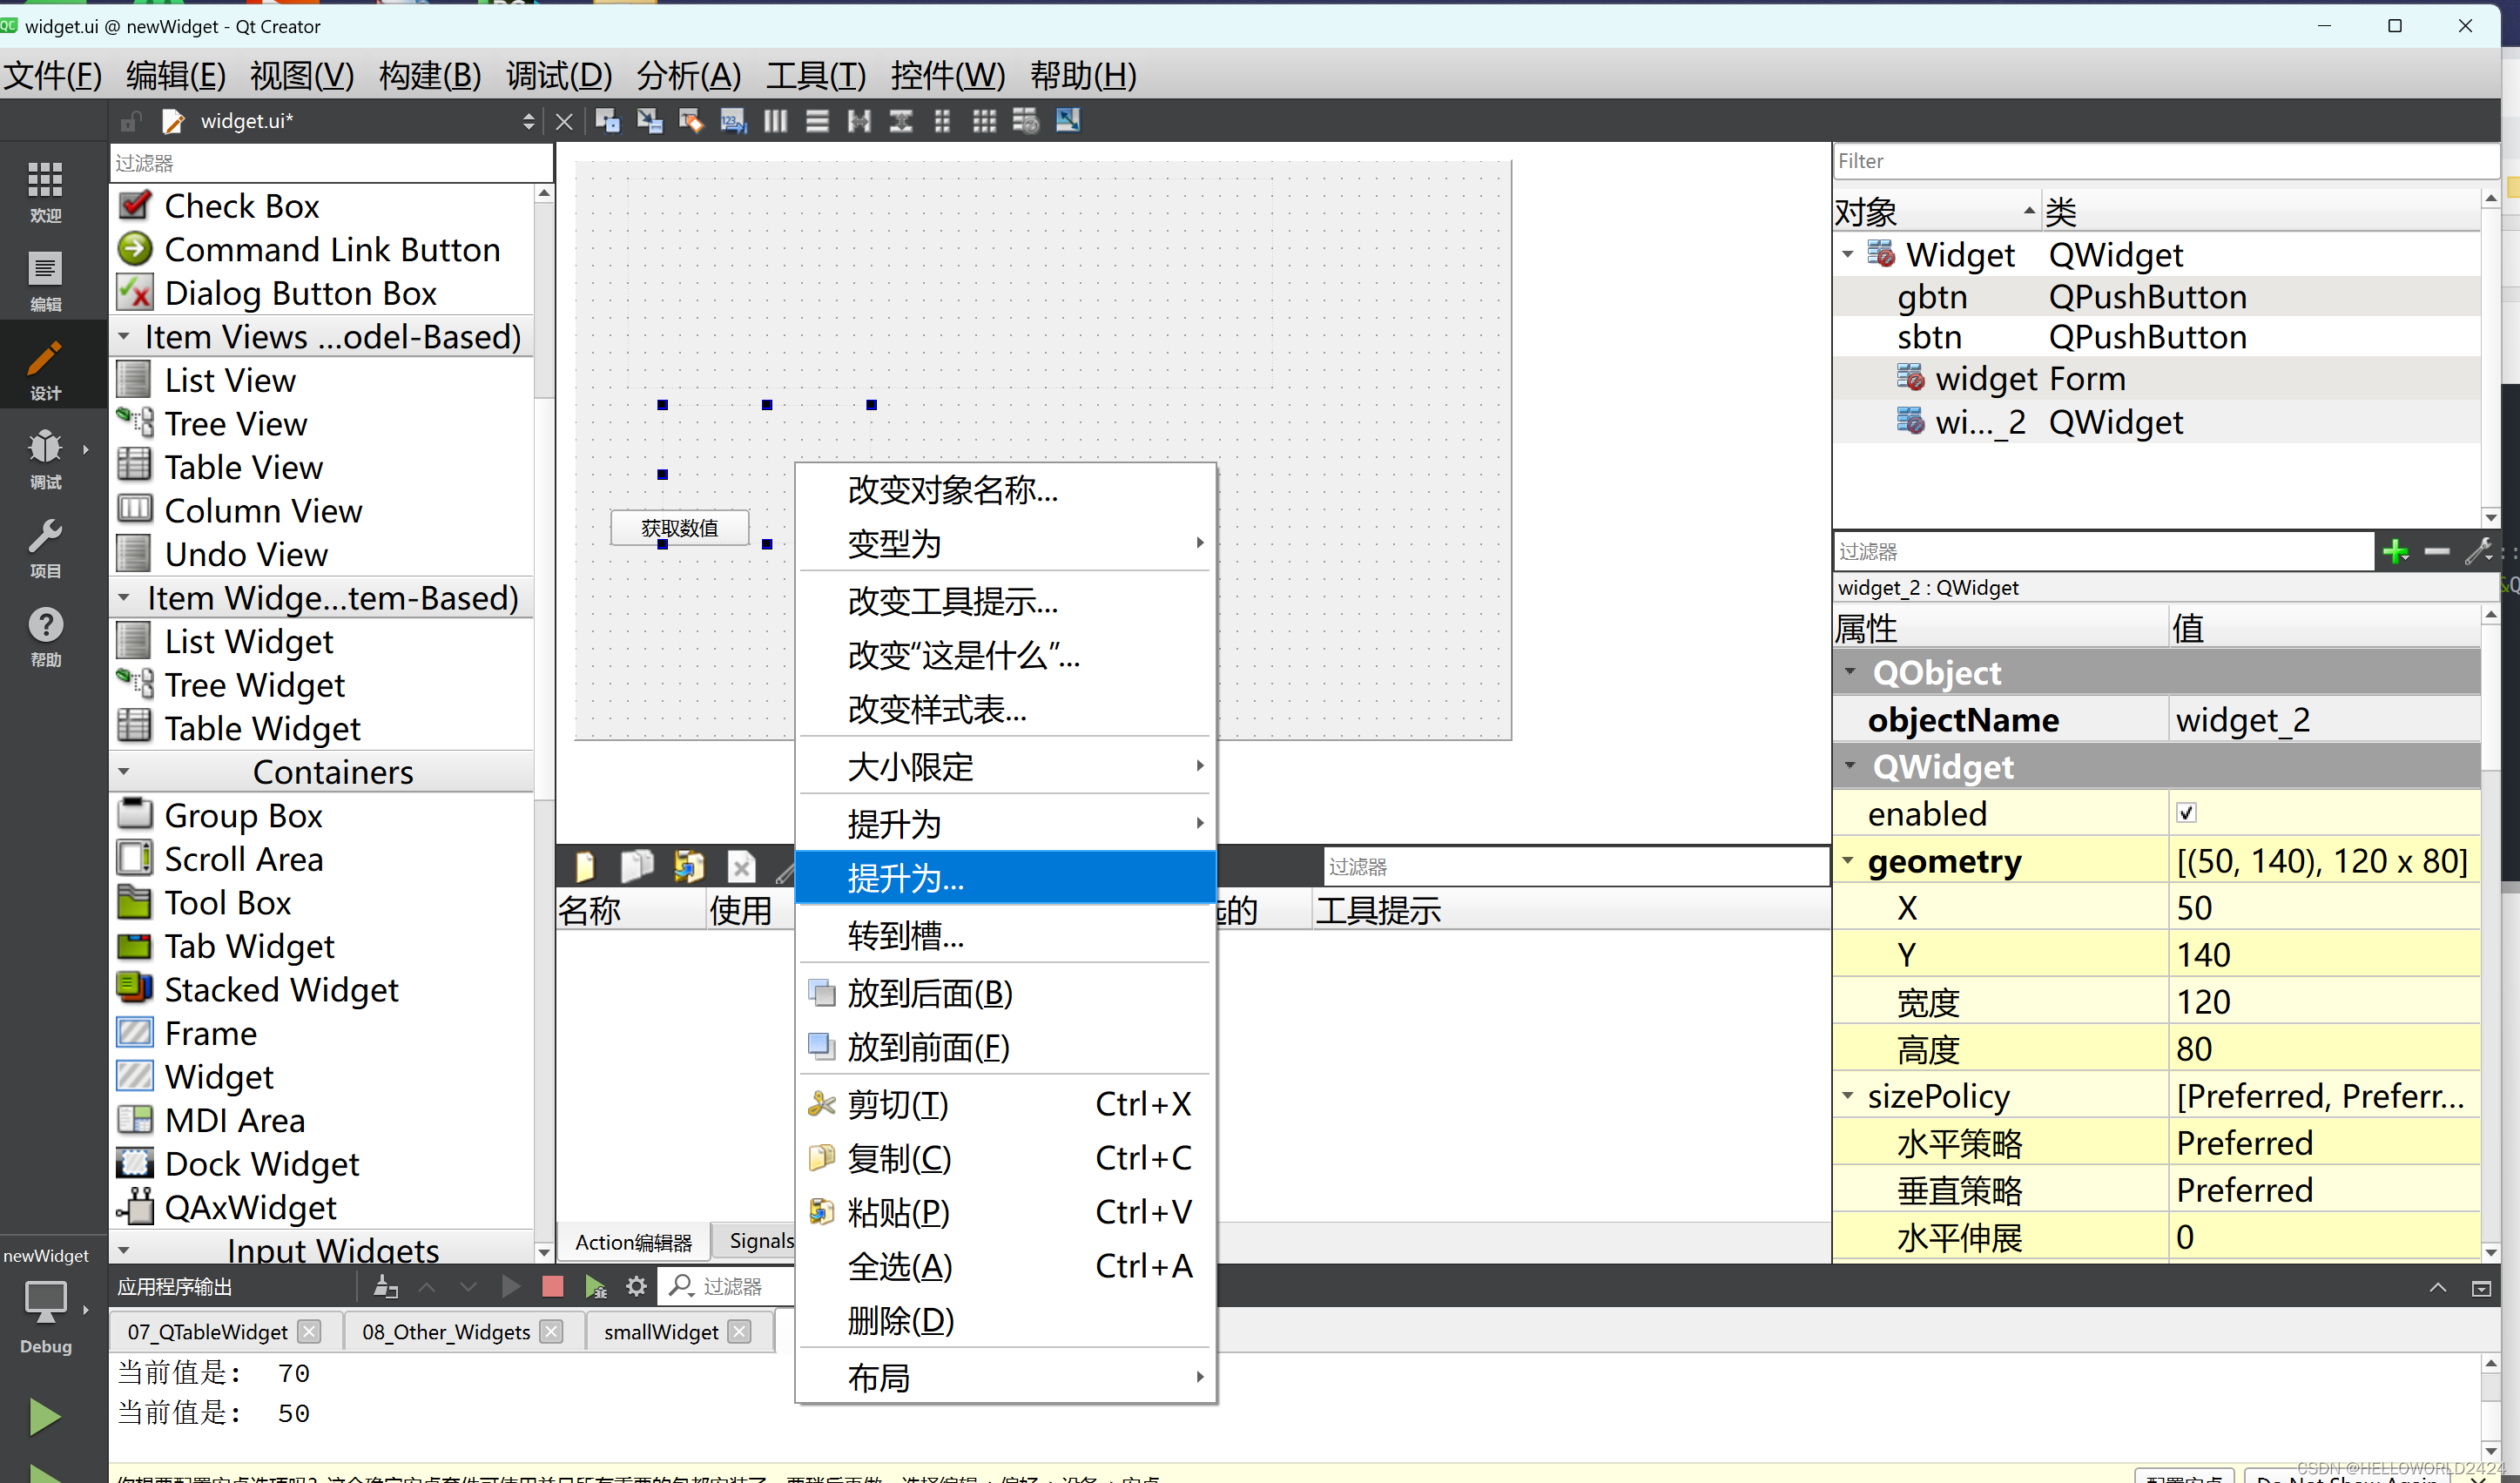This screenshot has height=1483, width=2520.
Task: Collapse the QWidget property group
Action: pos(1850,766)
